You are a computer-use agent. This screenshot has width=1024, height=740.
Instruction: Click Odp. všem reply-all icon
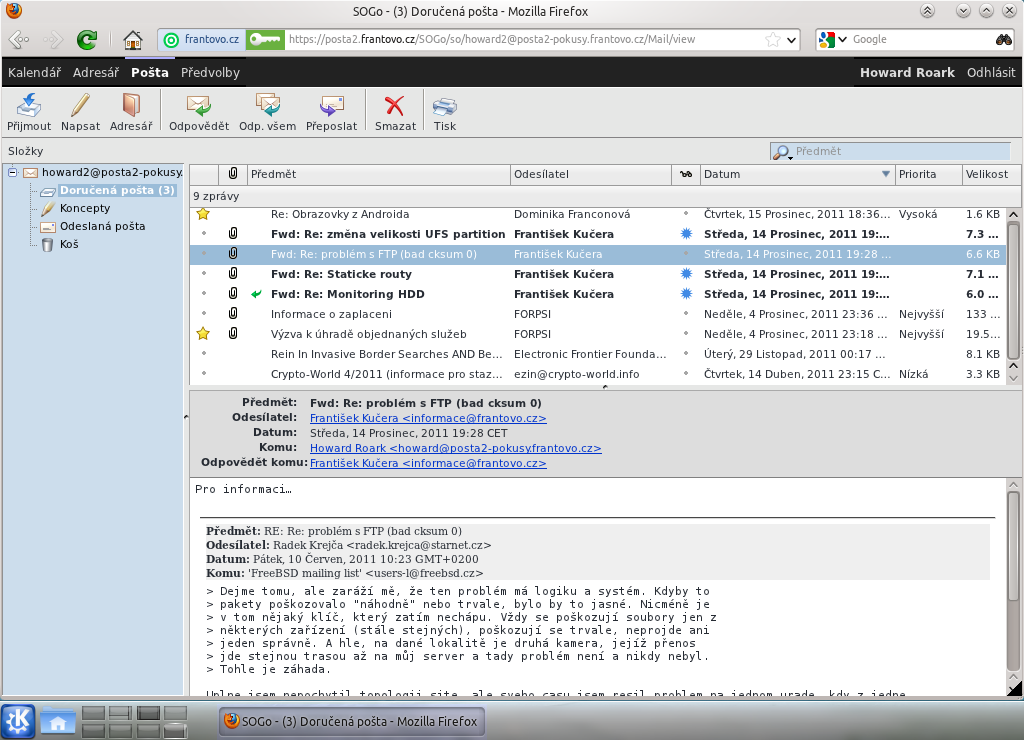point(267,106)
